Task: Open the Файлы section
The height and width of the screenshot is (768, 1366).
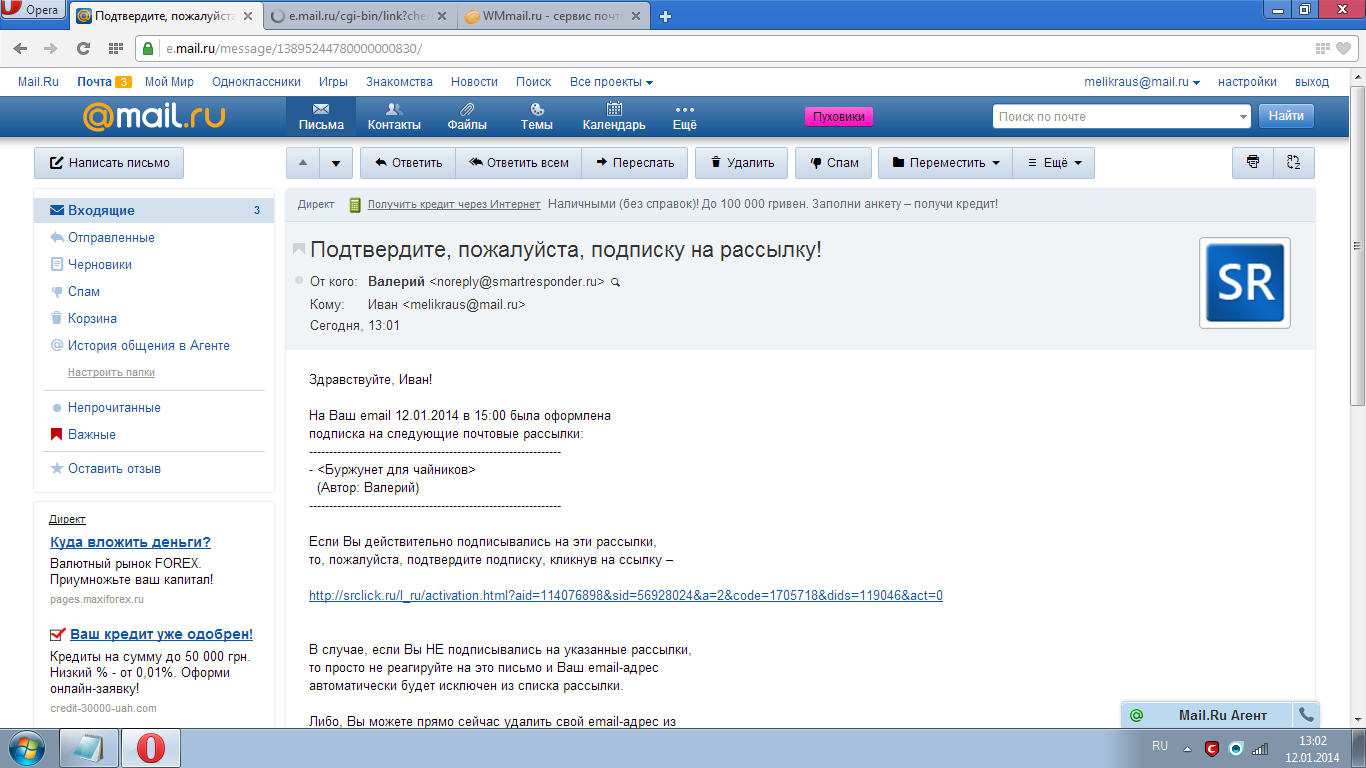Action: 467,117
